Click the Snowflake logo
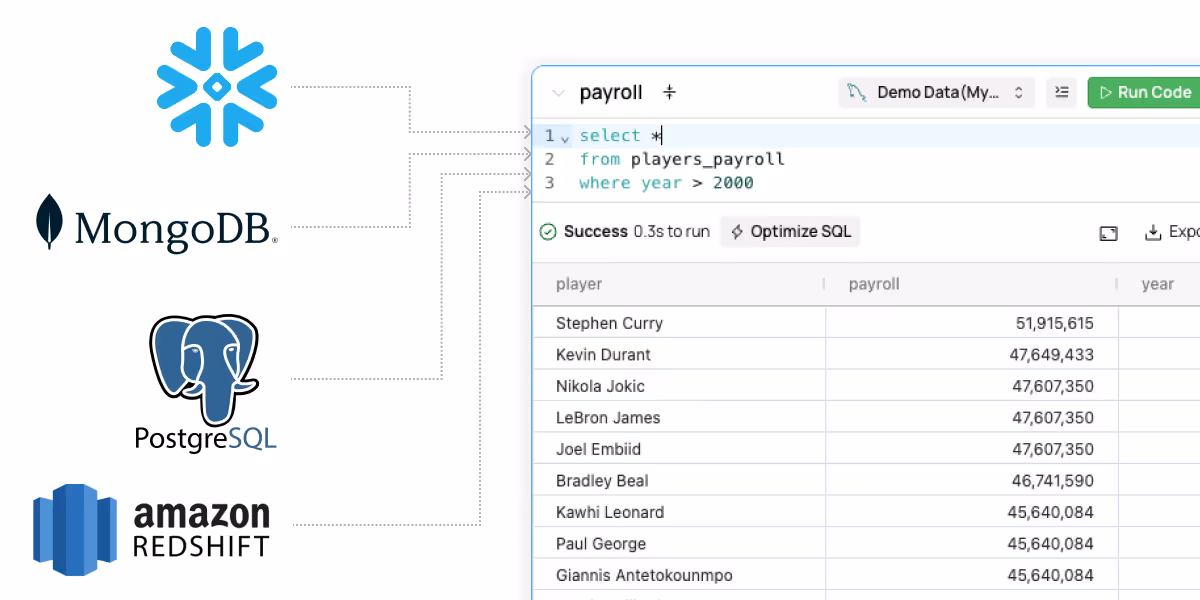The image size is (1200, 600). (217, 87)
